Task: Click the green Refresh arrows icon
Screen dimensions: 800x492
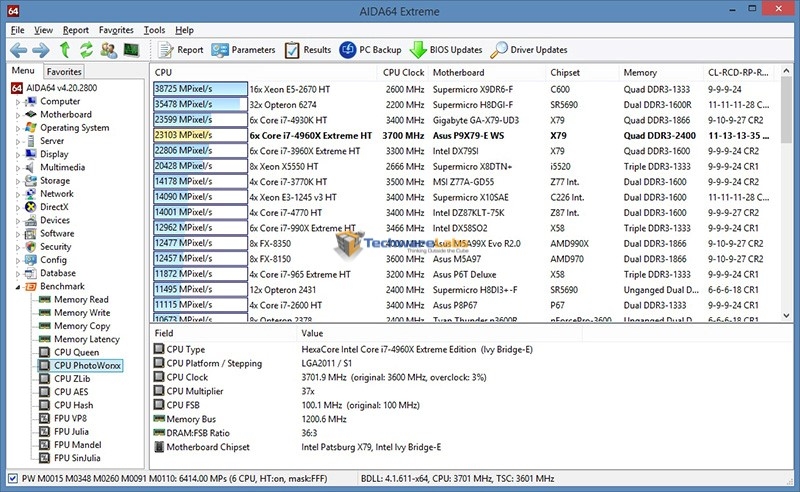Action: point(86,50)
